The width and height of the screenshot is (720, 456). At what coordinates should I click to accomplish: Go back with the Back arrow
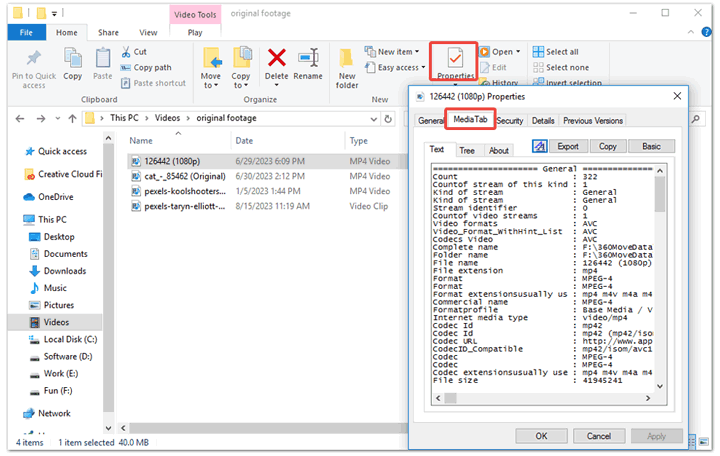coord(20,118)
